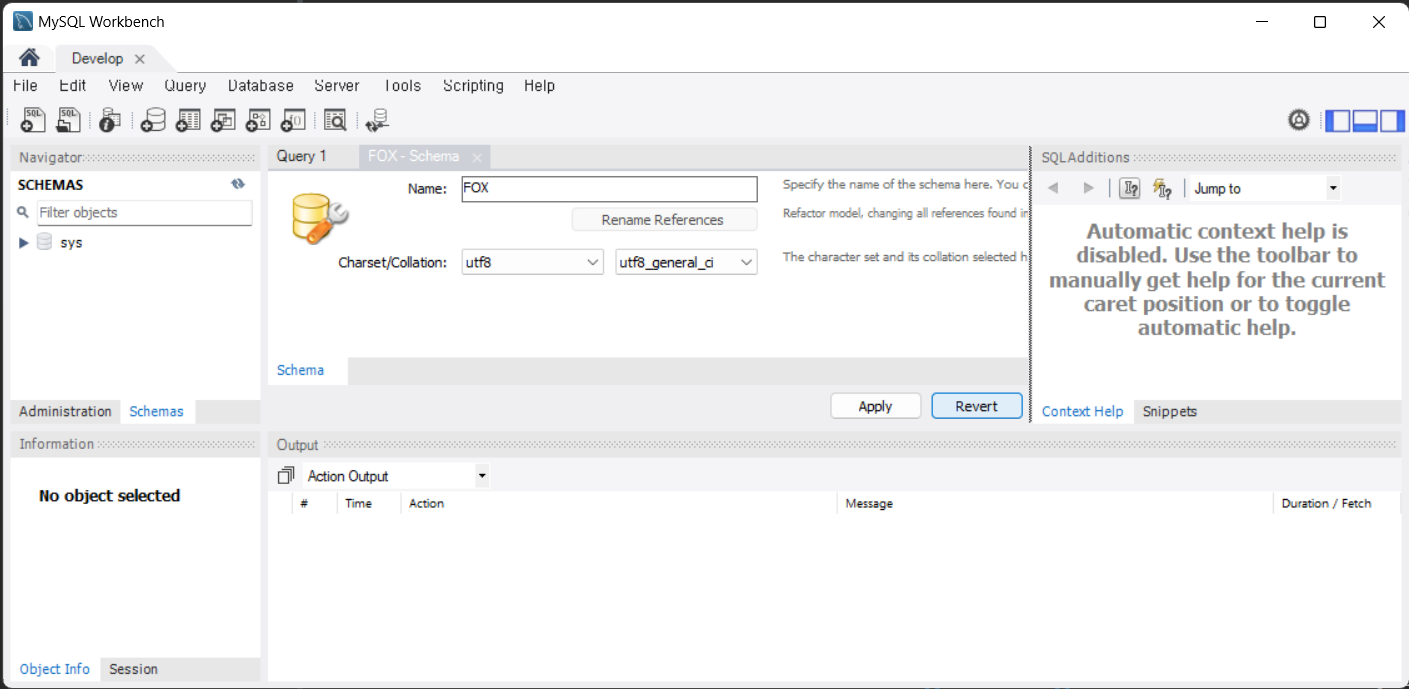Open the Query menu
This screenshot has height=689, width=1409.
pos(185,86)
